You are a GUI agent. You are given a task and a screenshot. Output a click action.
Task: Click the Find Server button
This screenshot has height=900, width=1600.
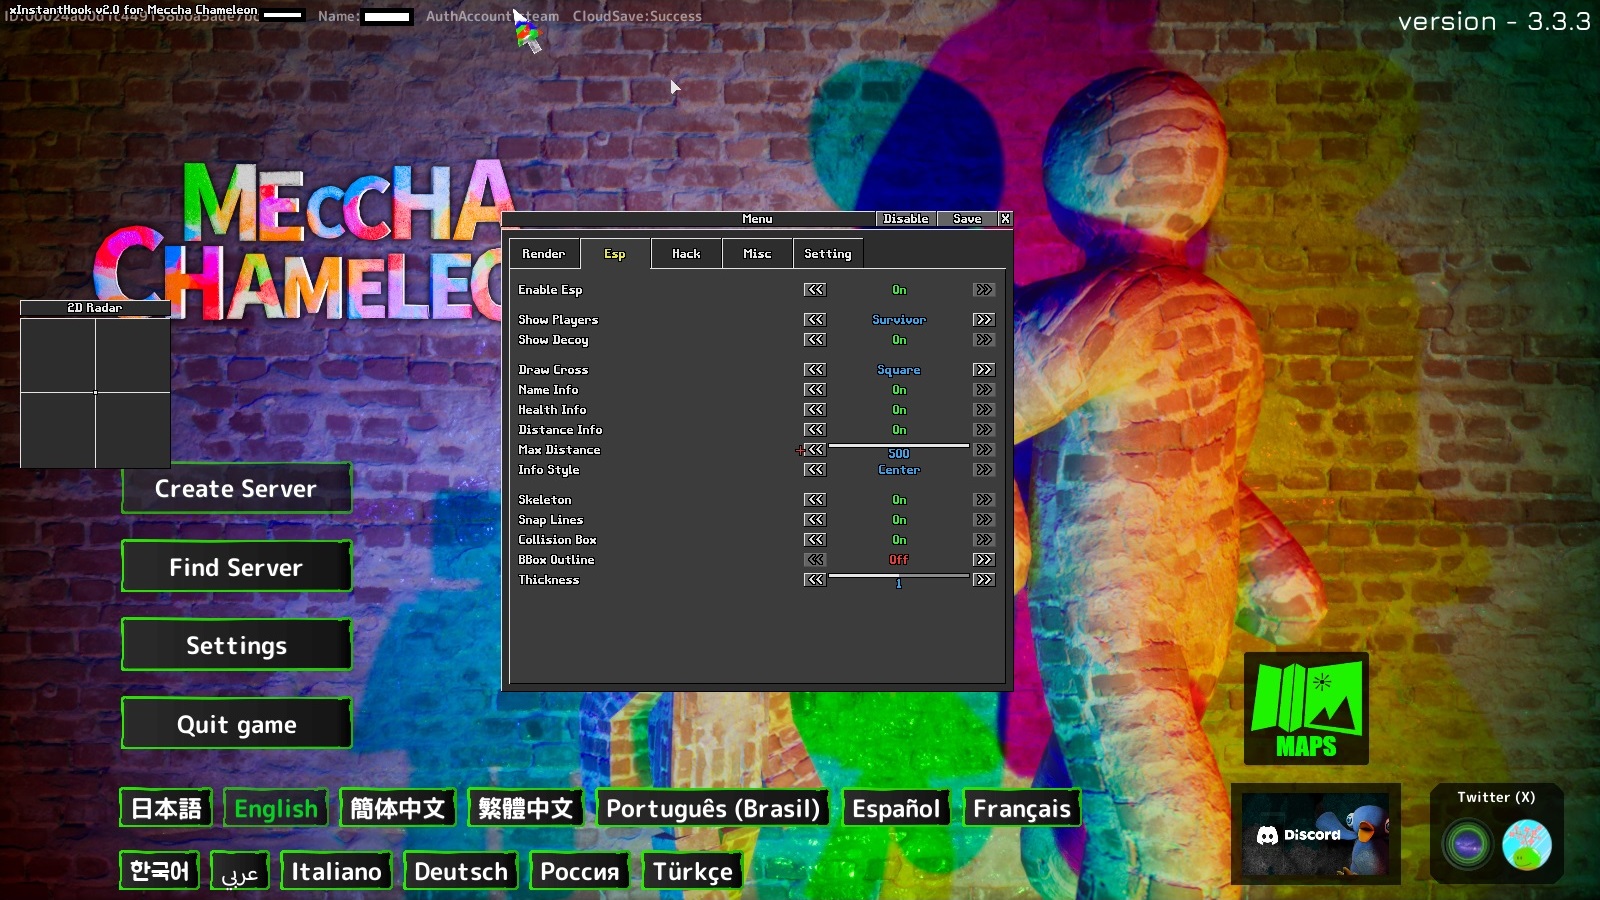[236, 567]
